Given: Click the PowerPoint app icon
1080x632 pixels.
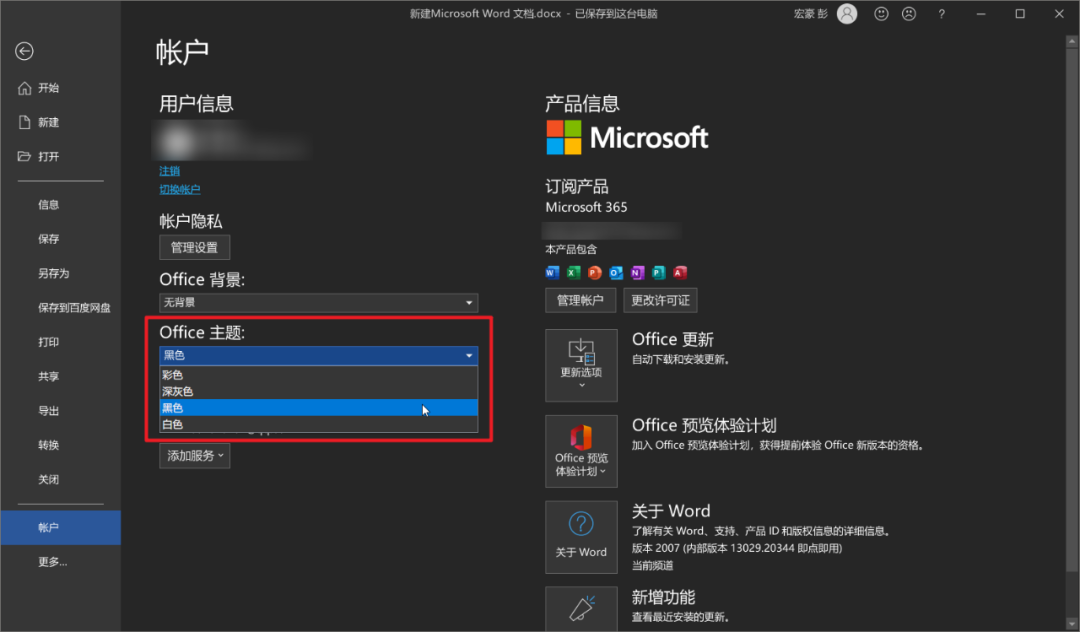Looking at the screenshot, I should coord(595,273).
